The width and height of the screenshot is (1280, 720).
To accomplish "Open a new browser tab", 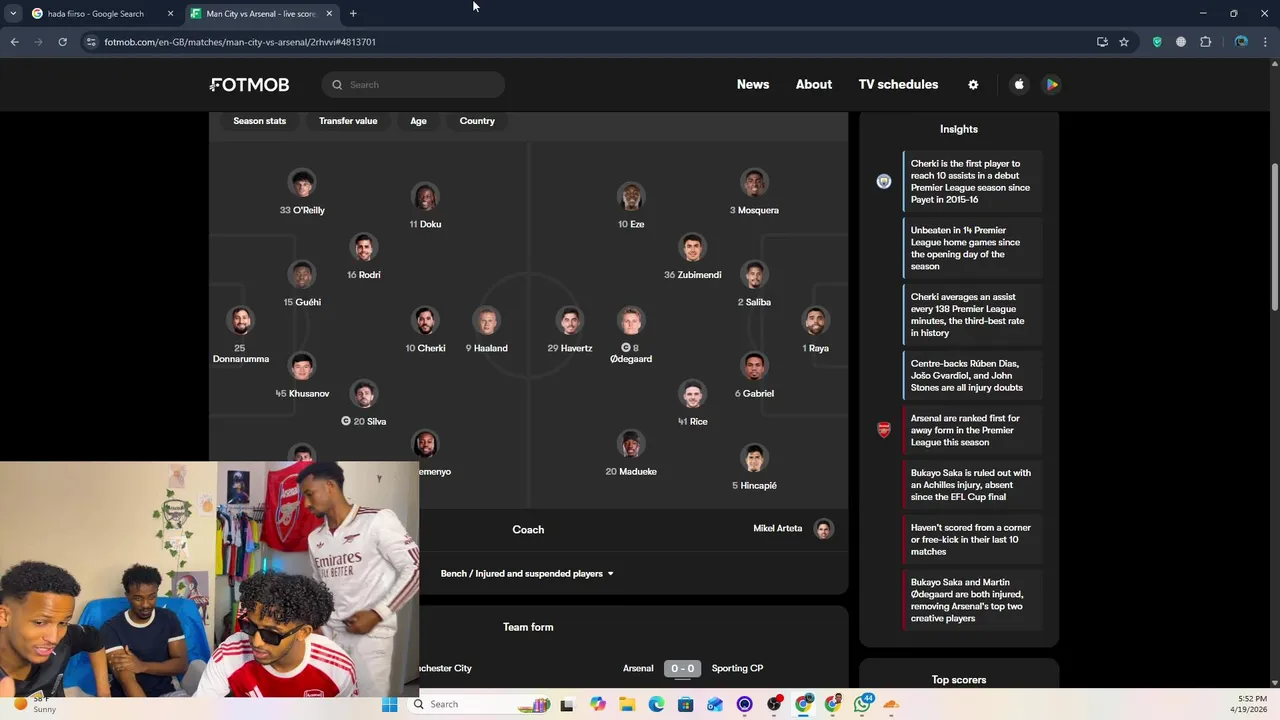I will (353, 13).
